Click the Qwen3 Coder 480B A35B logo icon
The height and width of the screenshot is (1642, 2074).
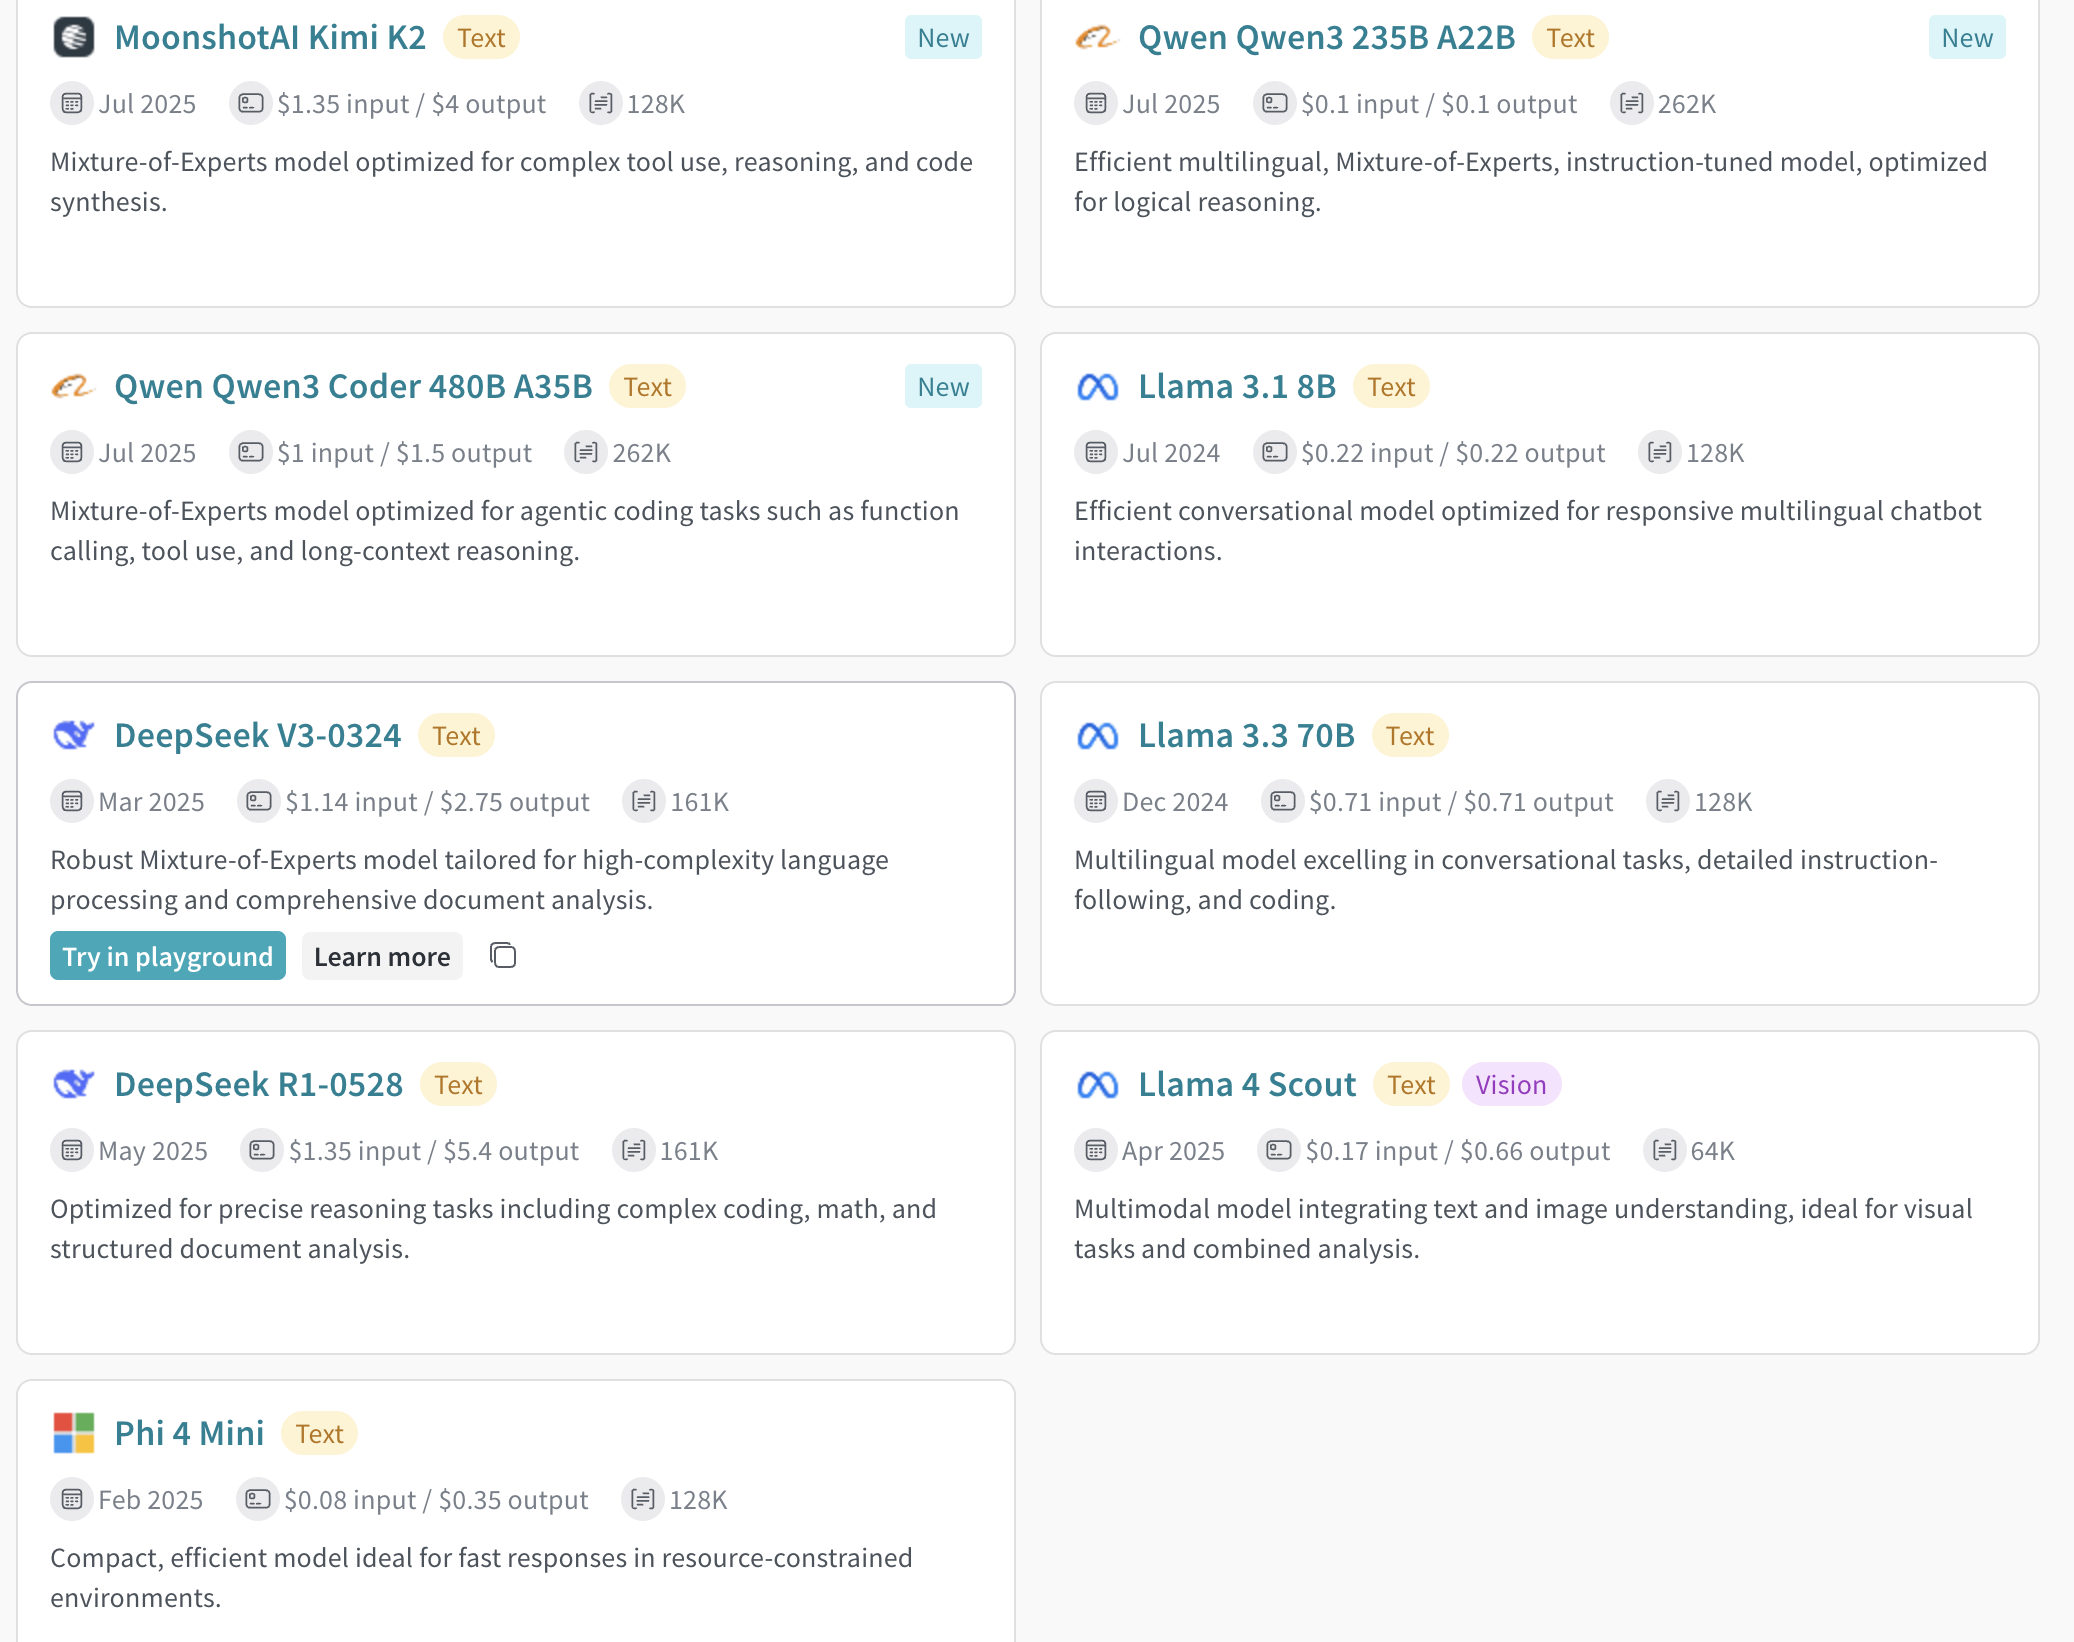tap(73, 387)
